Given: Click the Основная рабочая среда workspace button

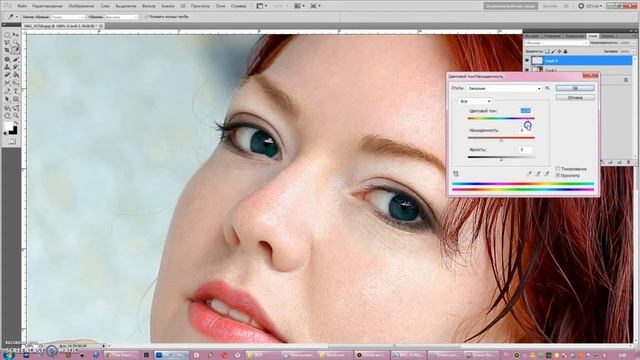Looking at the screenshot, I should pos(510,6).
